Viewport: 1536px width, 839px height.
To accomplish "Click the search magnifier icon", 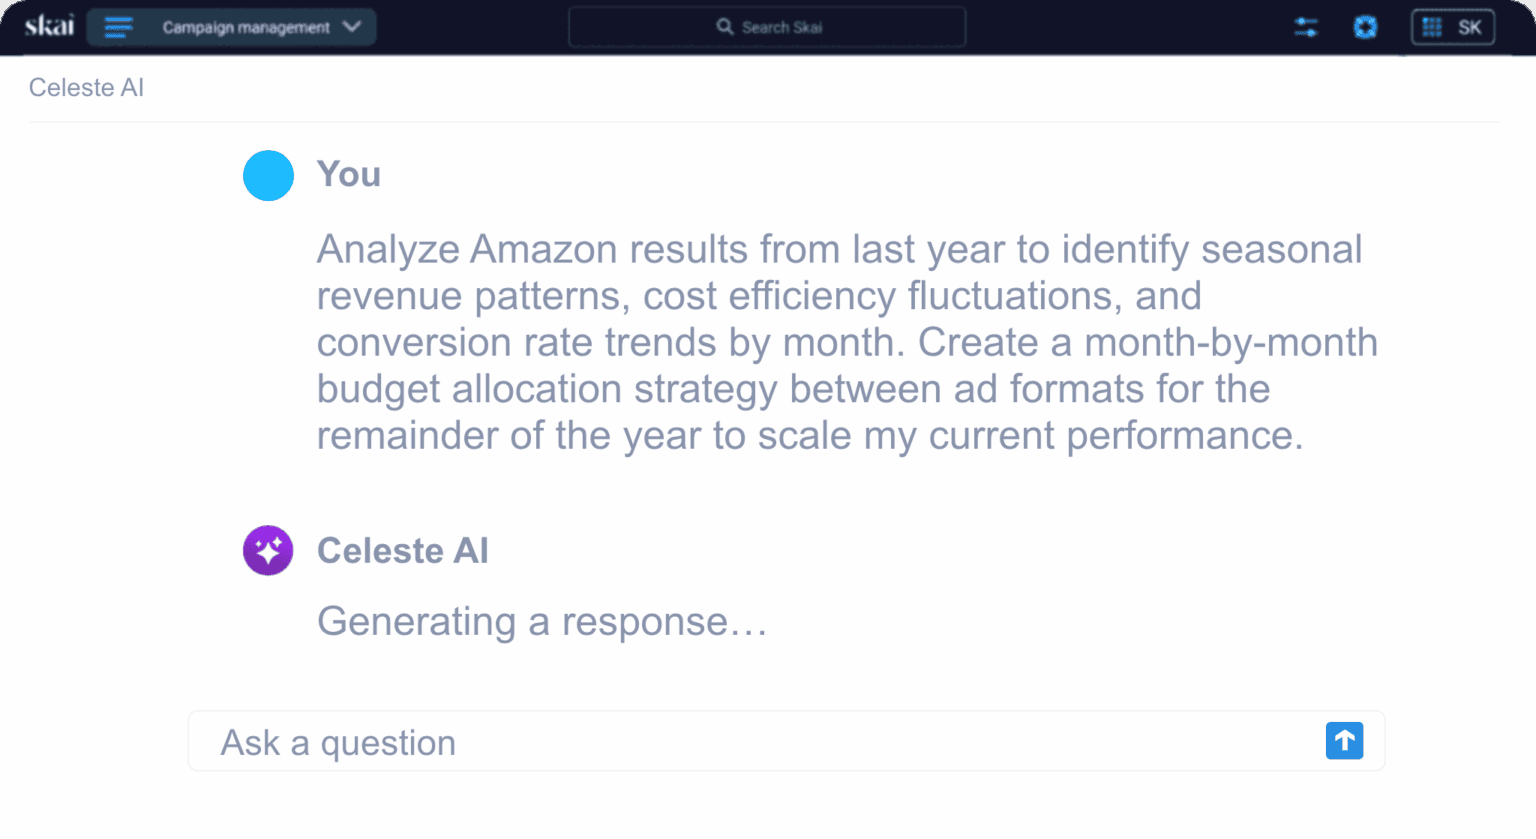I will [x=724, y=26].
